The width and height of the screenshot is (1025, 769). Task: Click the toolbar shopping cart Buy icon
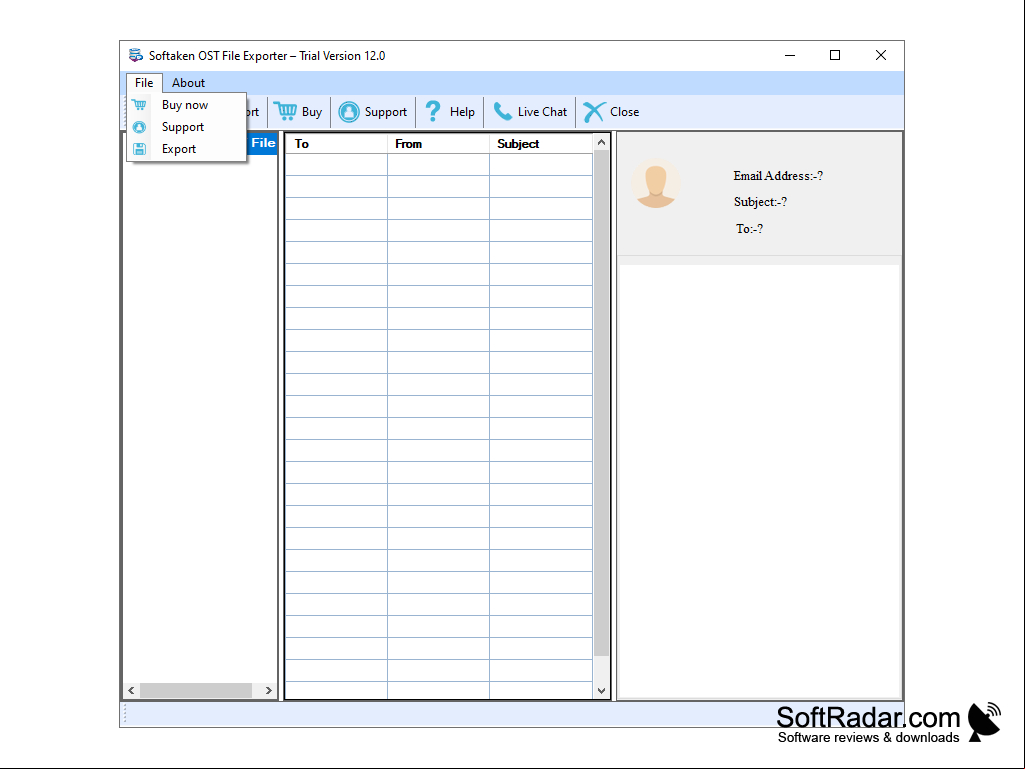[x=285, y=112]
